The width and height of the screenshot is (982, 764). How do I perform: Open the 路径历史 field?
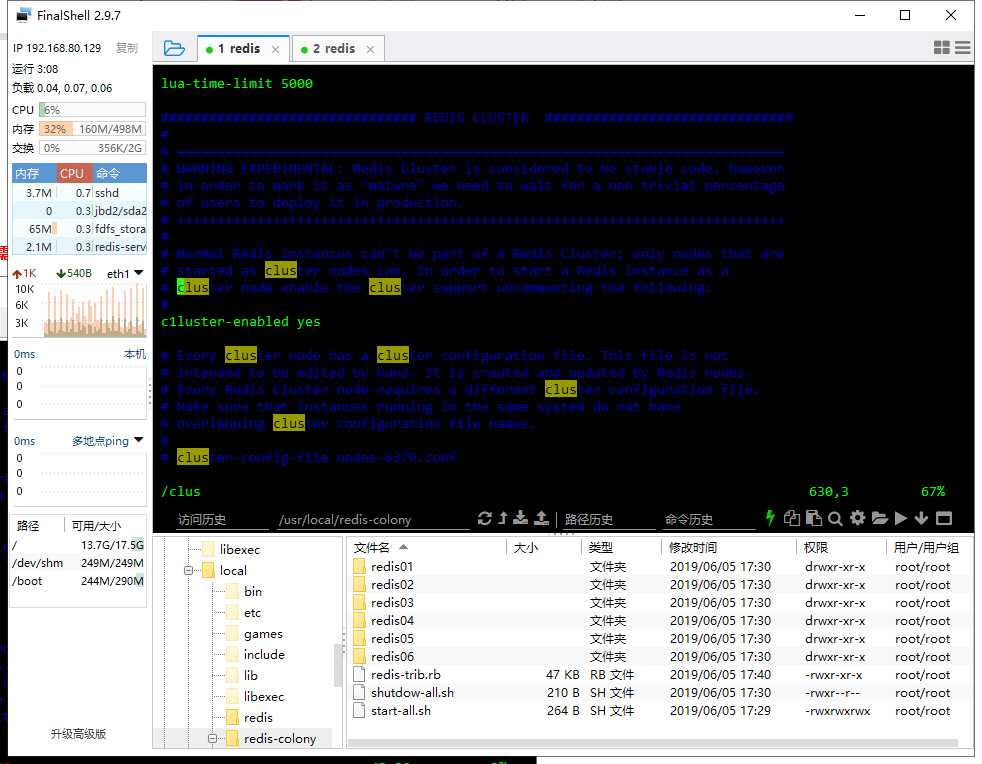[609, 520]
